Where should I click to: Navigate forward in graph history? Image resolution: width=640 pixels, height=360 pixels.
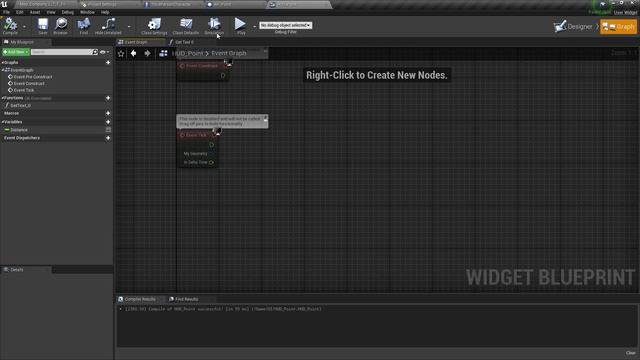pyautogui.click(x=147, y=53)
